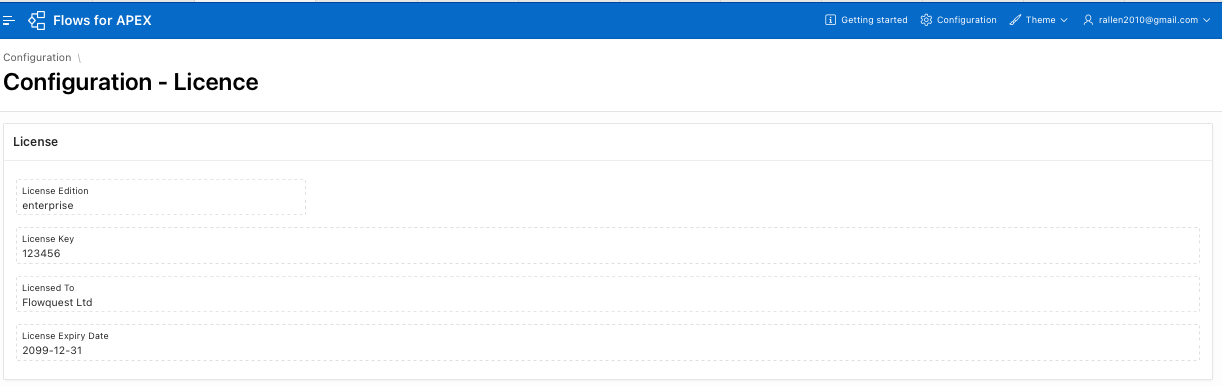
Task: Click the Configuration breadcrumb link
Action: click(x=37, y=58)
